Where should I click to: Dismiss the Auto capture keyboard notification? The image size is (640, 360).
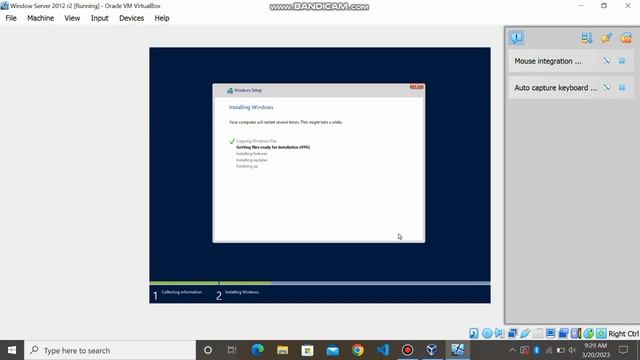pyautogui.click(x=622, y=87)
